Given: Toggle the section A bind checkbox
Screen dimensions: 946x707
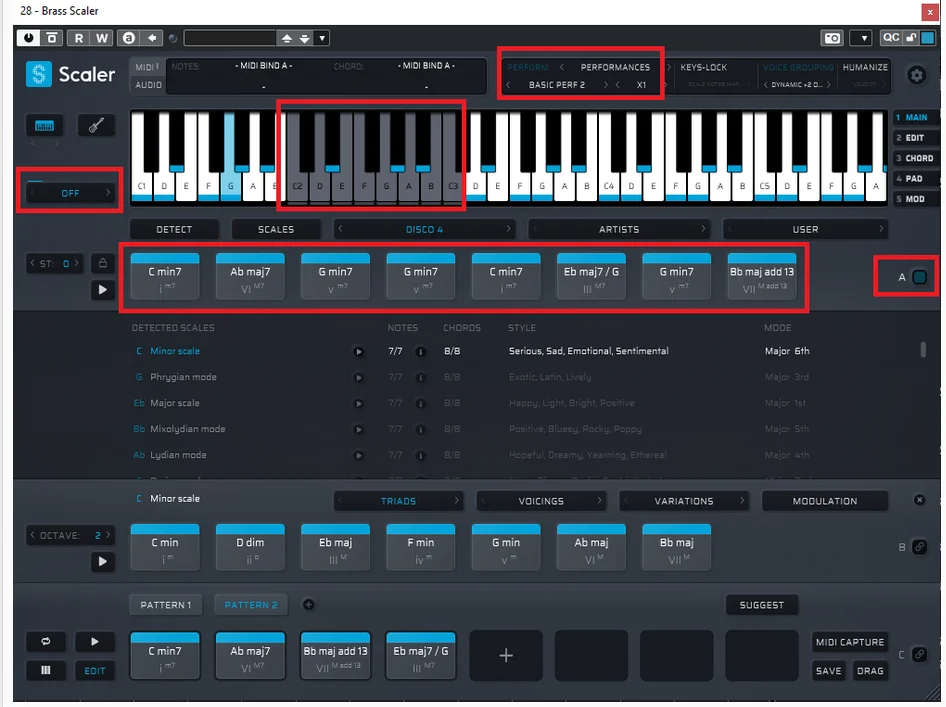Looking at the screenshot, I should 919,277.
